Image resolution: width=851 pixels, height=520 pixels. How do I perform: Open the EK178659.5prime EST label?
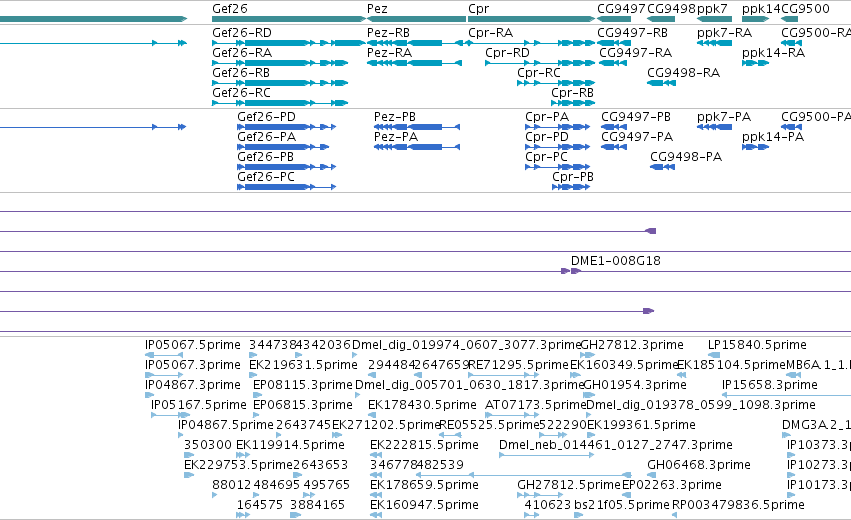point(424,485)
